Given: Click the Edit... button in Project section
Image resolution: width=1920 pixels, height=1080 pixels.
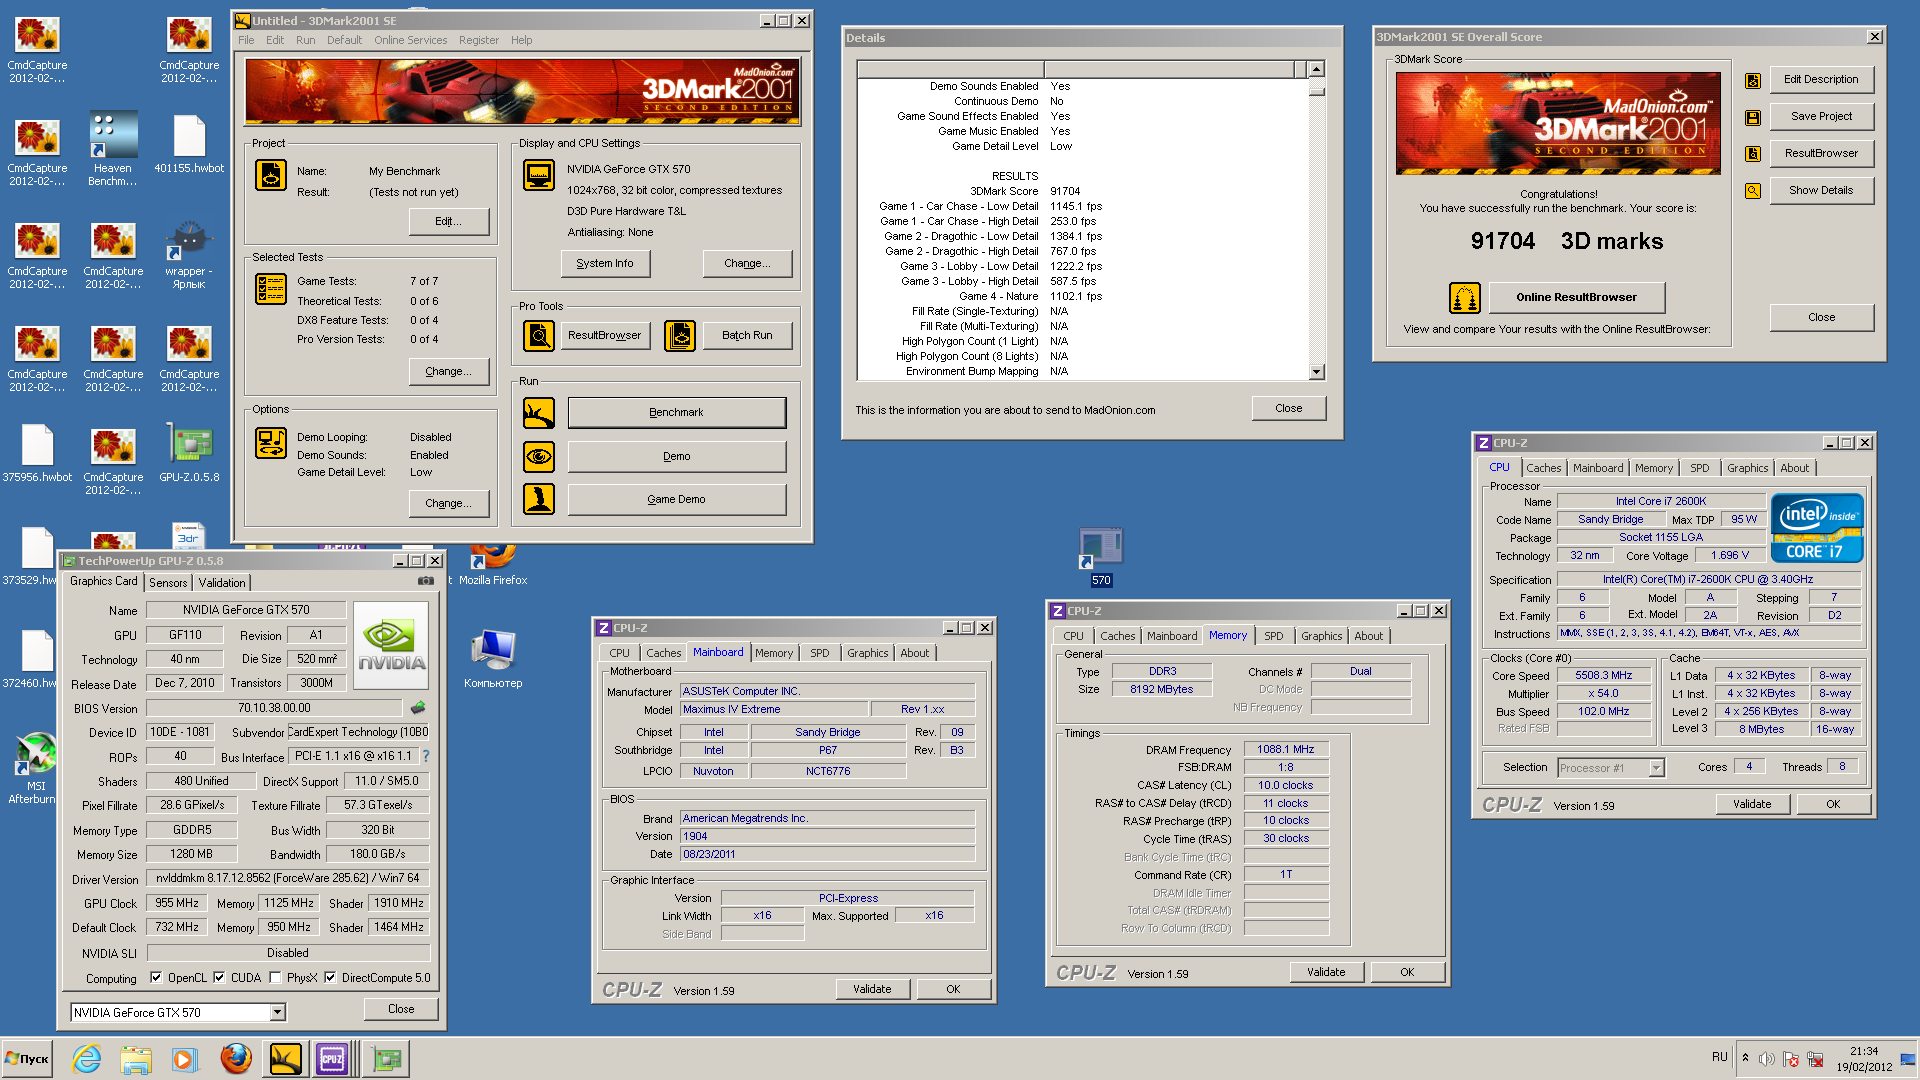Looking at the screenshot, I should point(449,221).
